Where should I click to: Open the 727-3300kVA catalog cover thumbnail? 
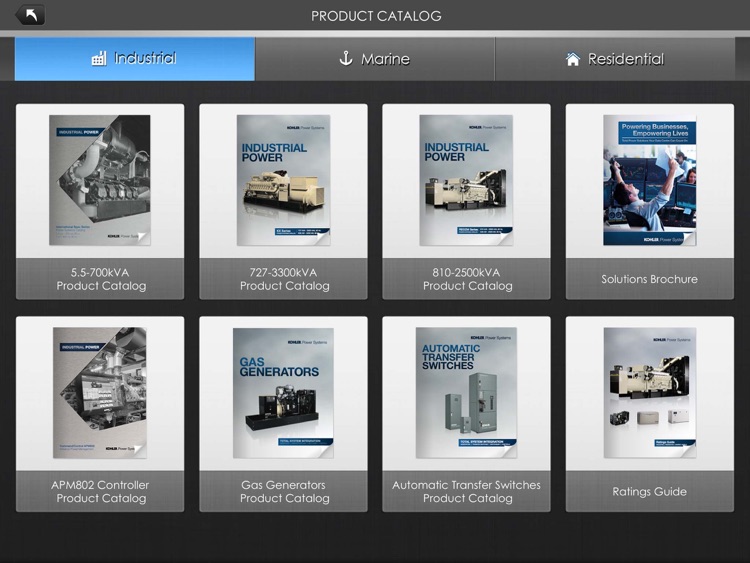(x=284, y=180)
